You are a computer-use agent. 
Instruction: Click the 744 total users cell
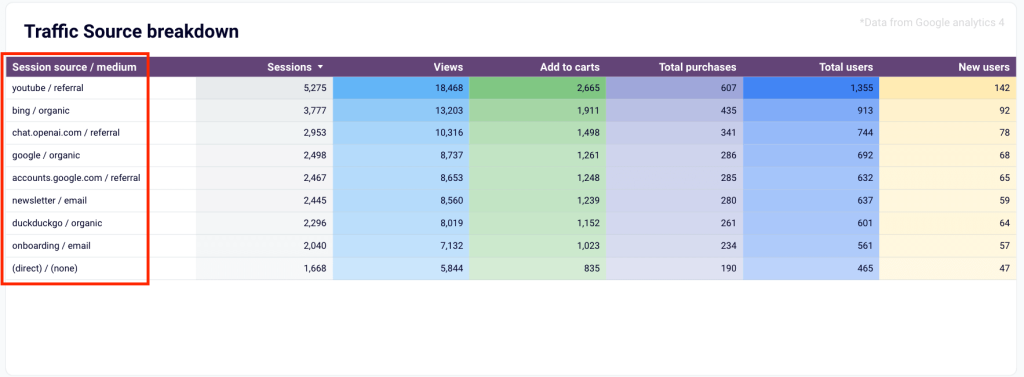click(811, 133)
